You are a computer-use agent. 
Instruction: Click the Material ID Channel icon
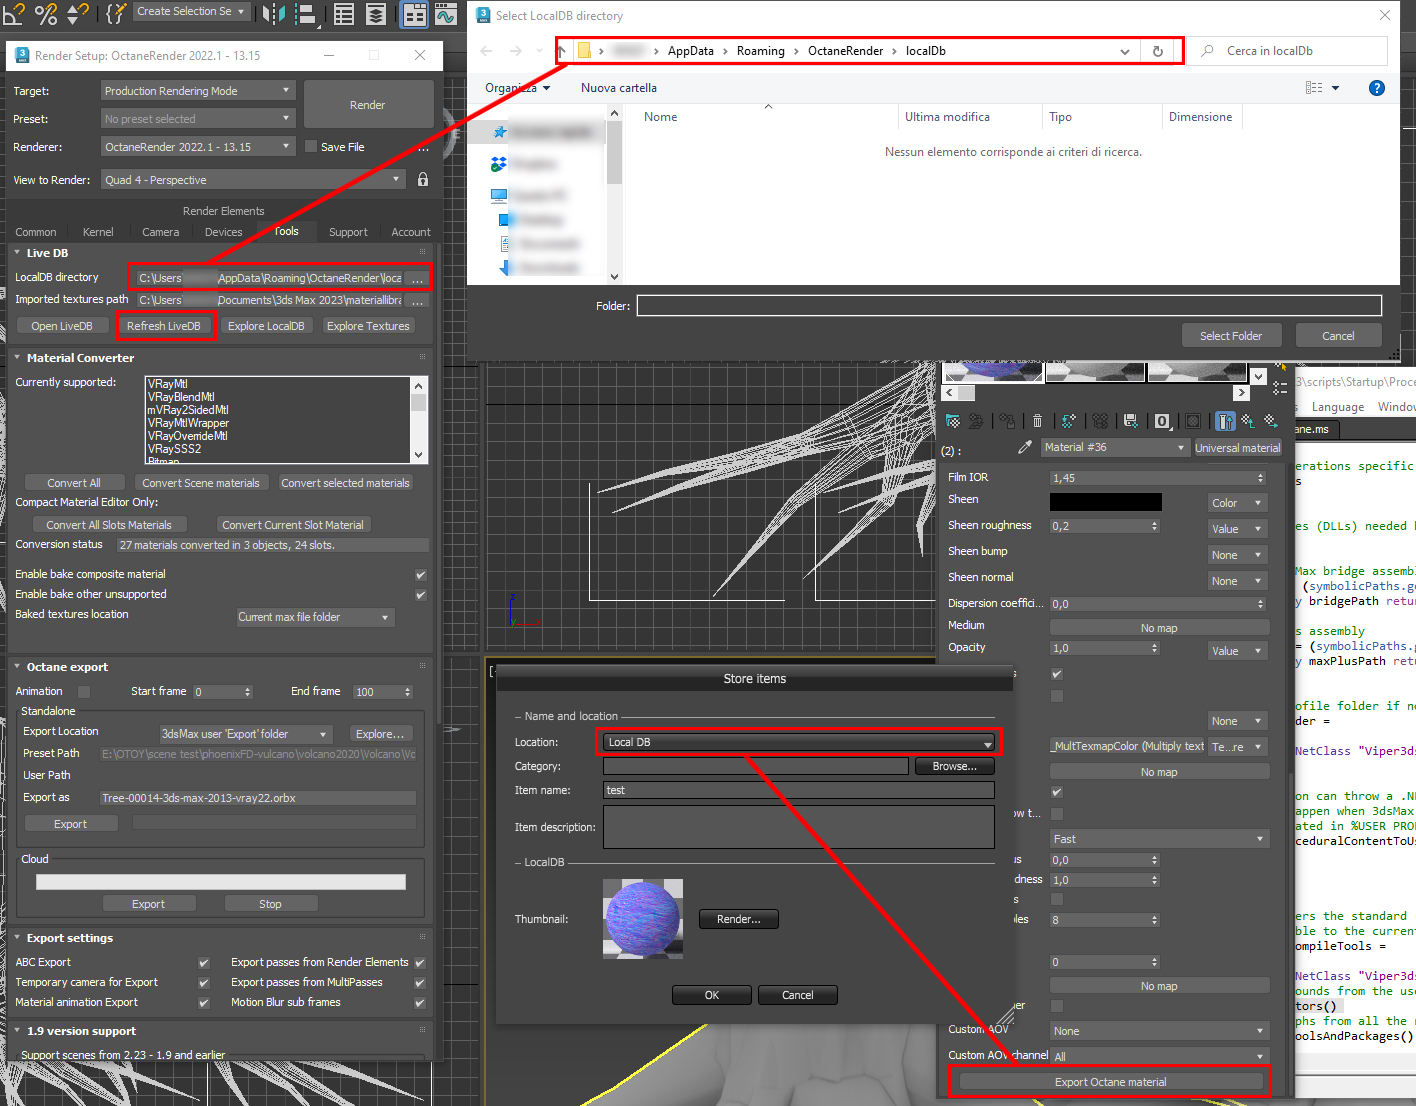tap(1162, 421)
